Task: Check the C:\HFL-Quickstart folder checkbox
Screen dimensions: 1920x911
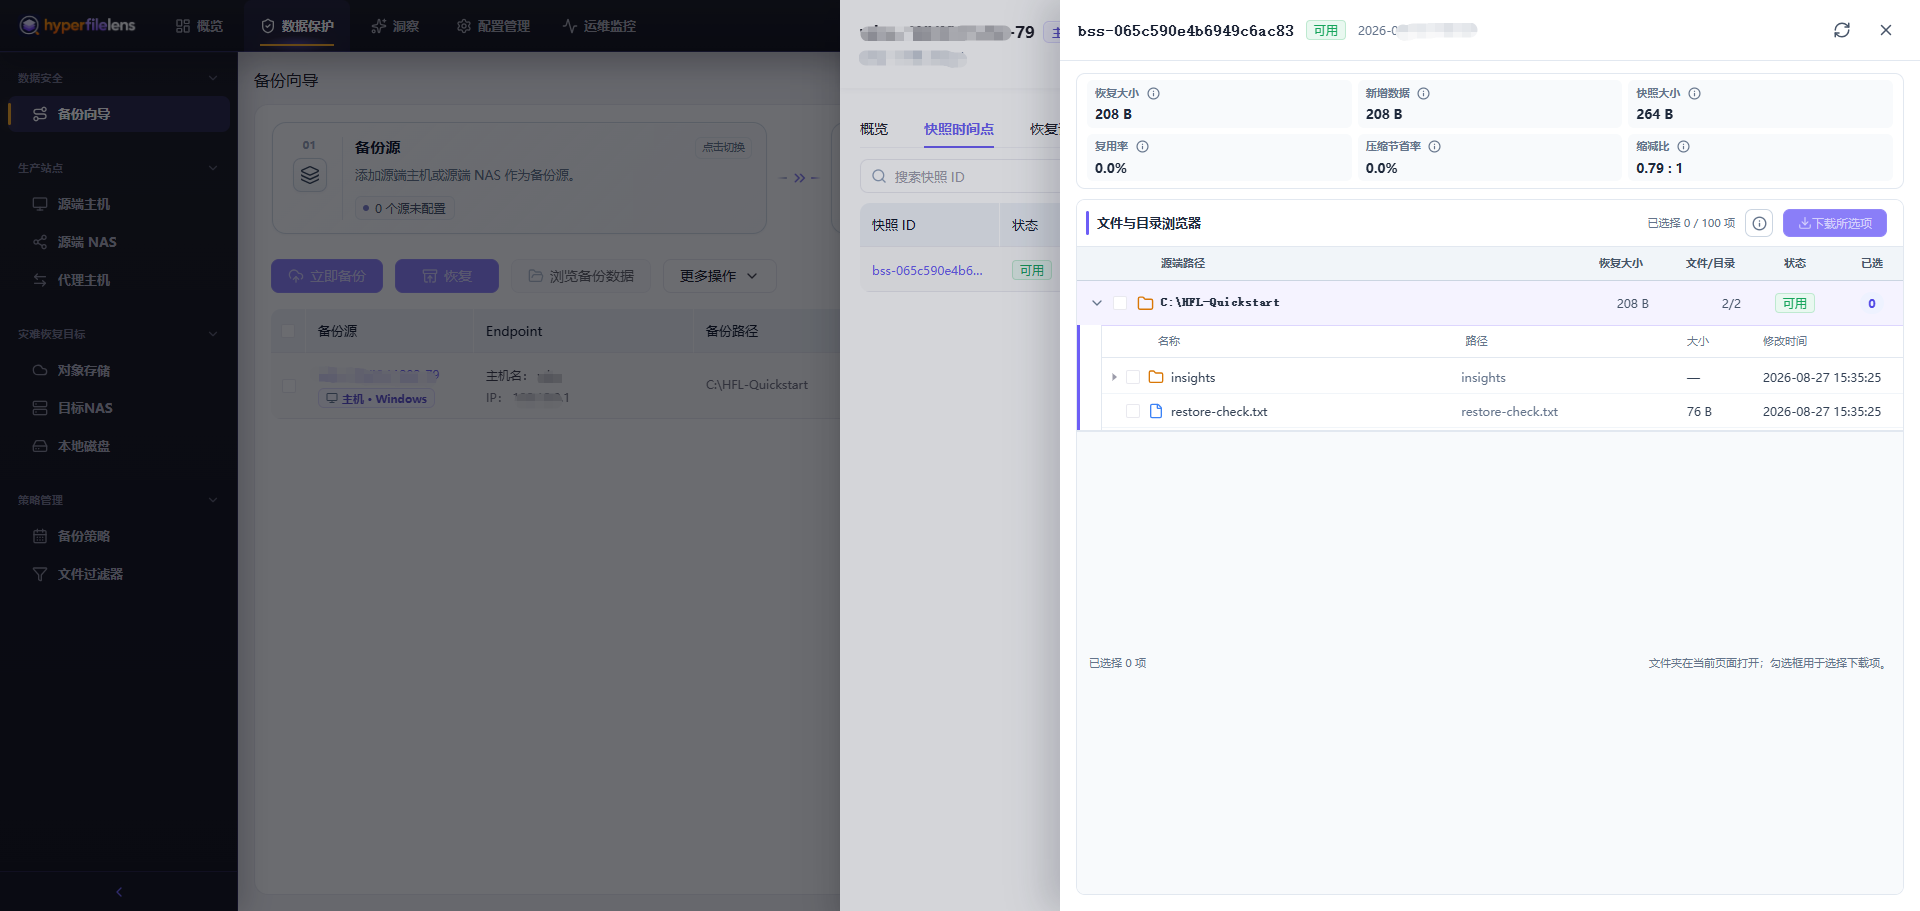Action: click(x=1120, y=303)
